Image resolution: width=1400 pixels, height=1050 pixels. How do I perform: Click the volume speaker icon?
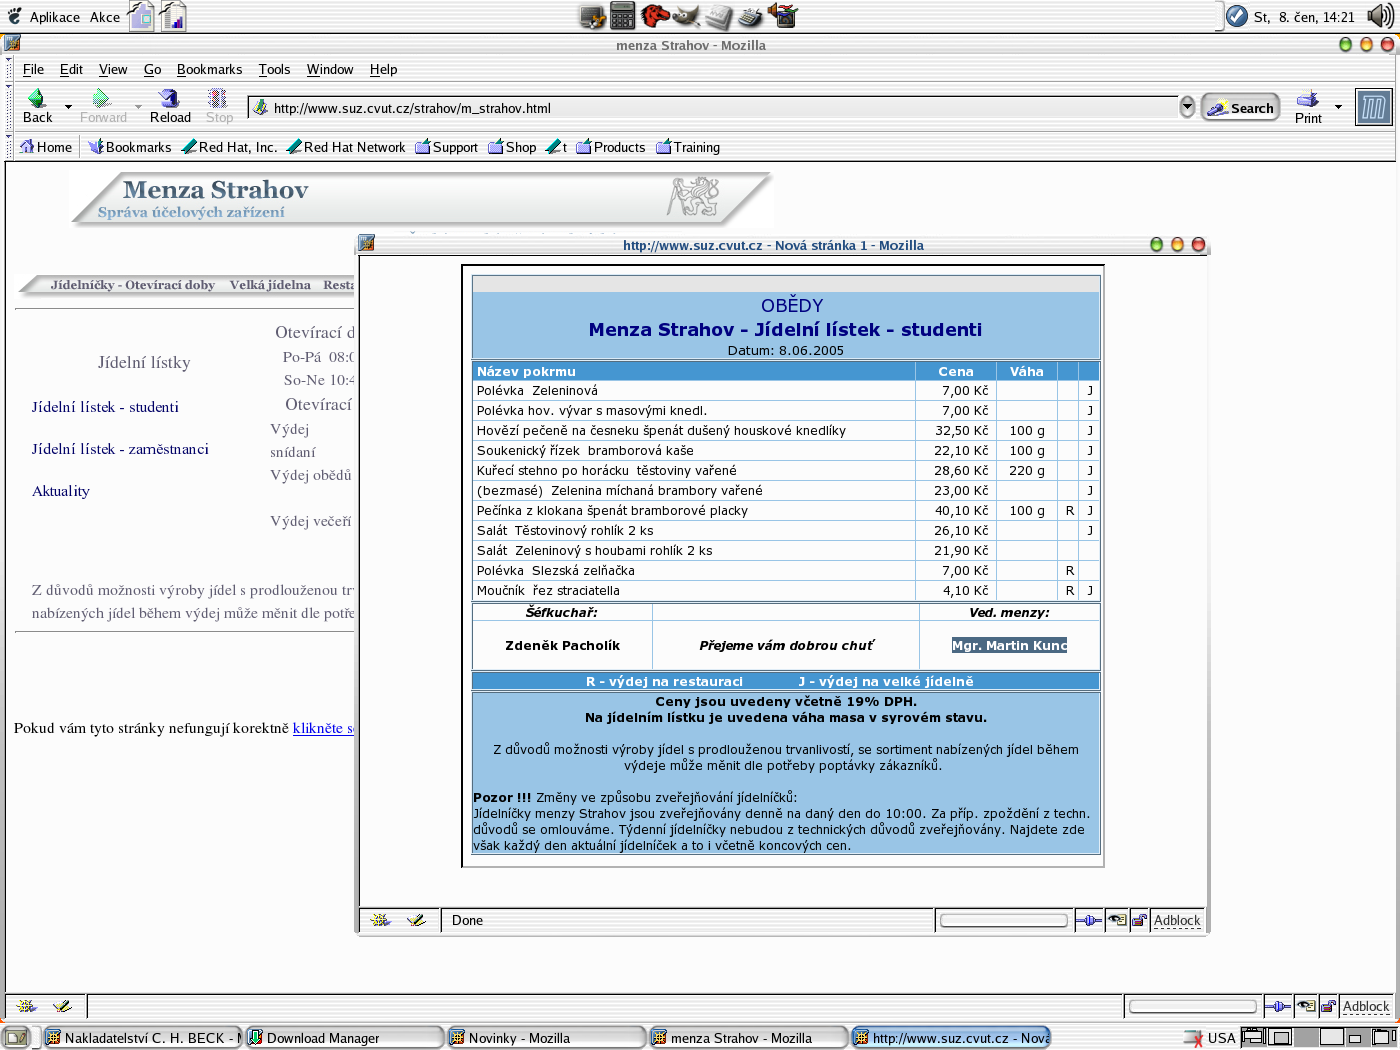1379,16
